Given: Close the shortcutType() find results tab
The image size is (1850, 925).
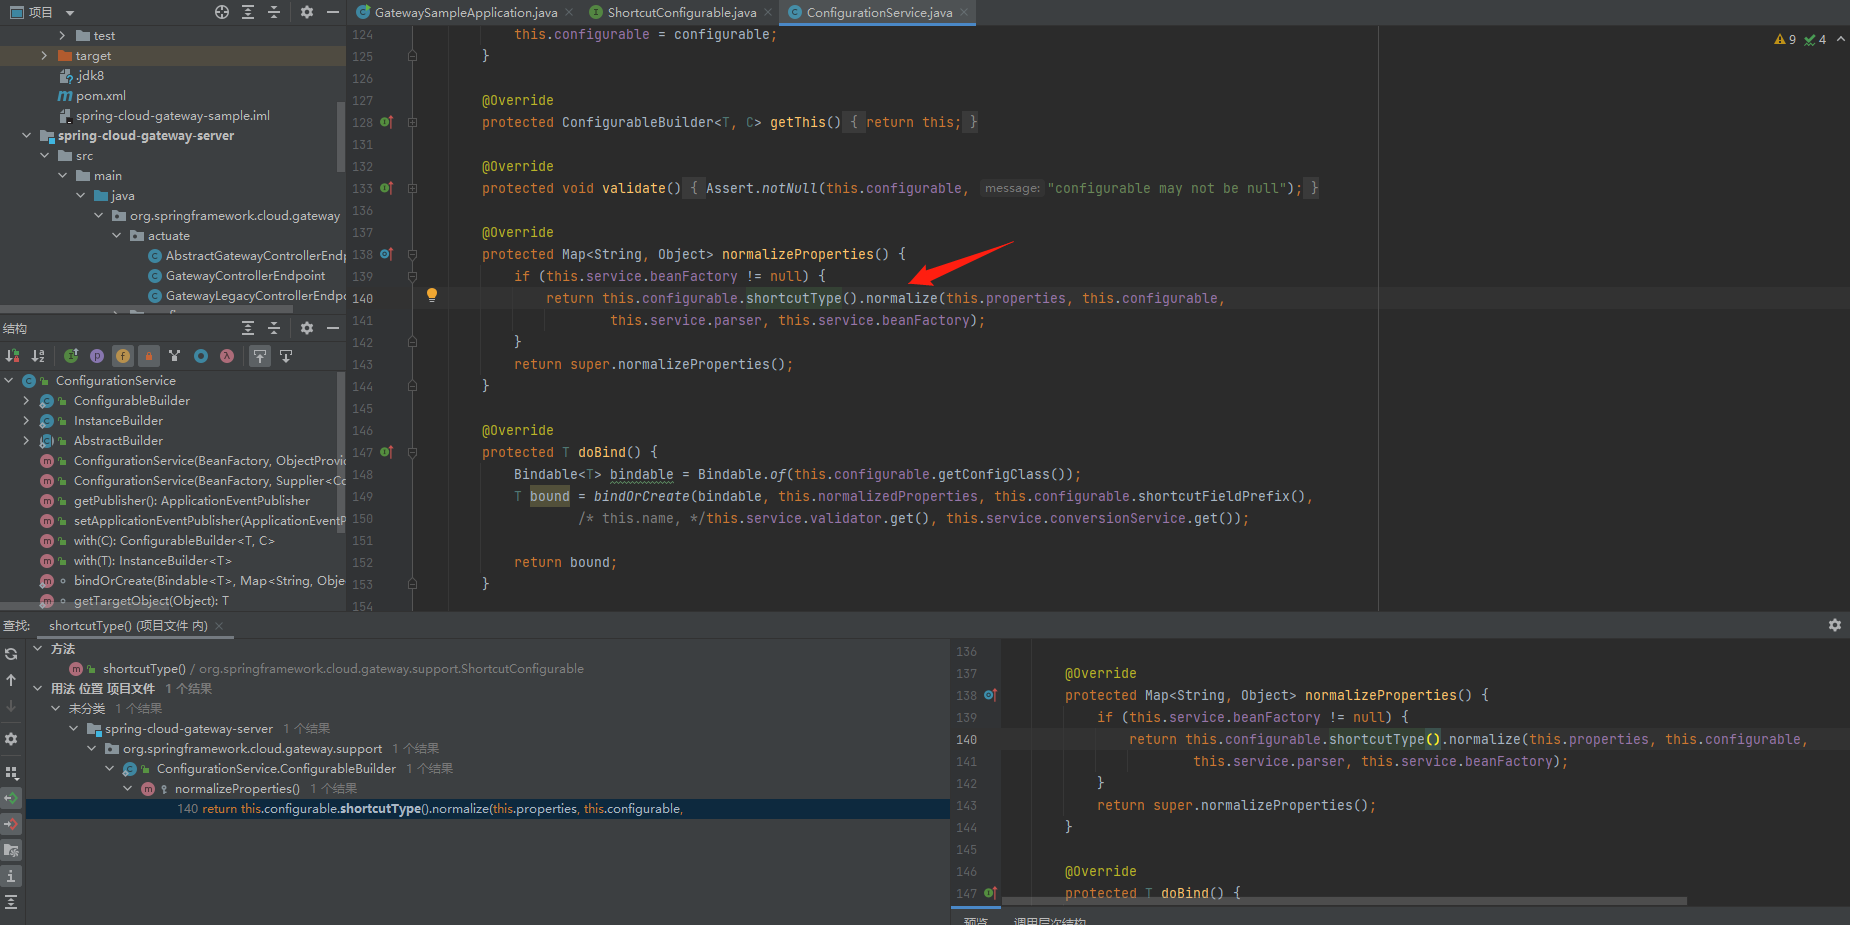Looking at the screenshot, I should 219,626.
